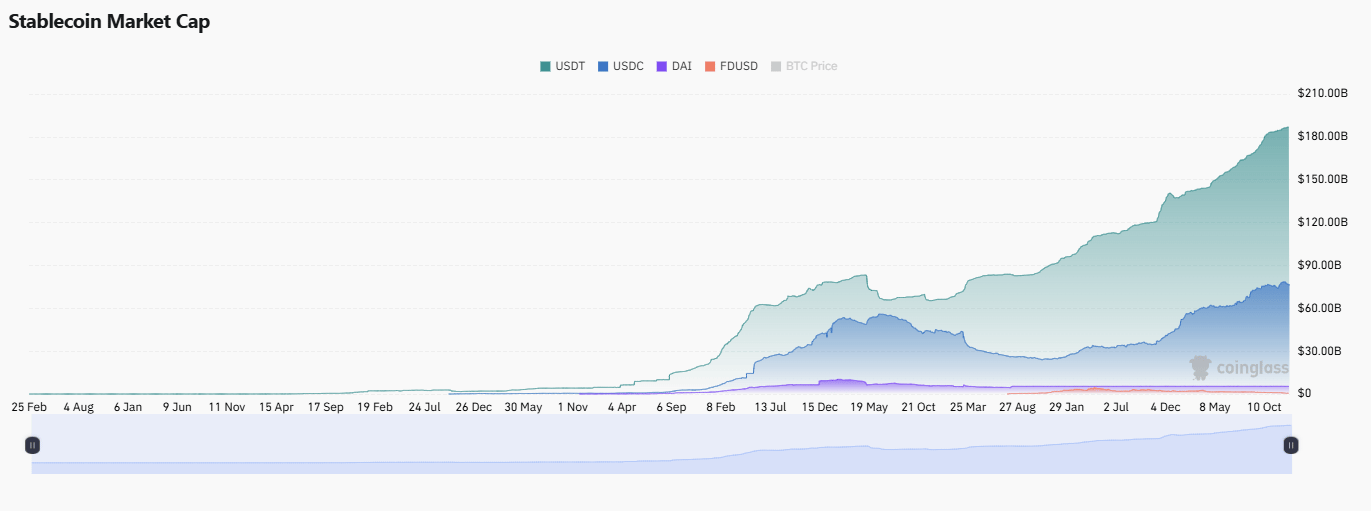This screenshot has width=1371, height=511.
Task: Click the 10 Oct x-axis date label
Action: [1264, 407]
